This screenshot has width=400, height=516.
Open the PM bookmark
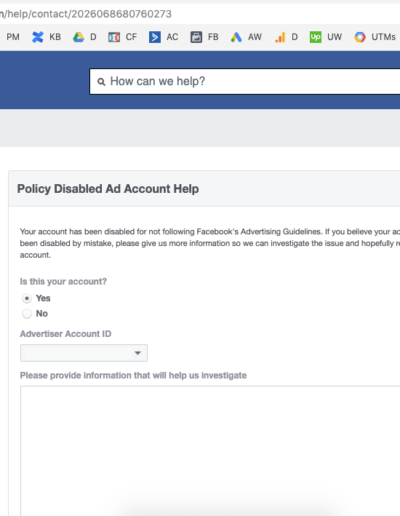tap(13, 37)
